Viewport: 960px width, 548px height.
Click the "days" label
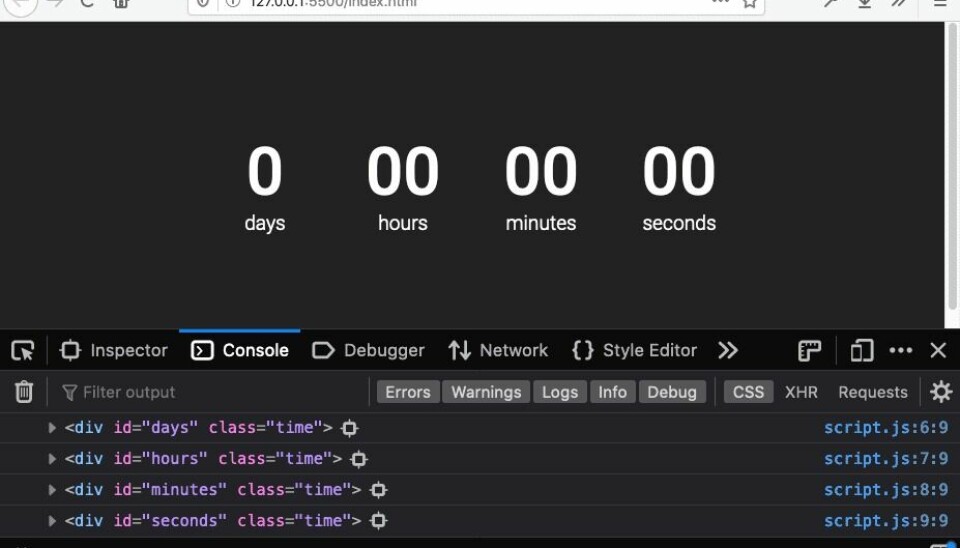click(x=264, y=223)
